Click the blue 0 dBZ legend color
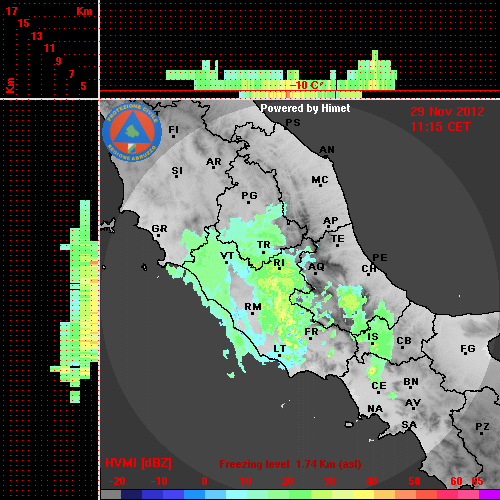The height and width of the screenshot is (500, 500). point(194,495)
